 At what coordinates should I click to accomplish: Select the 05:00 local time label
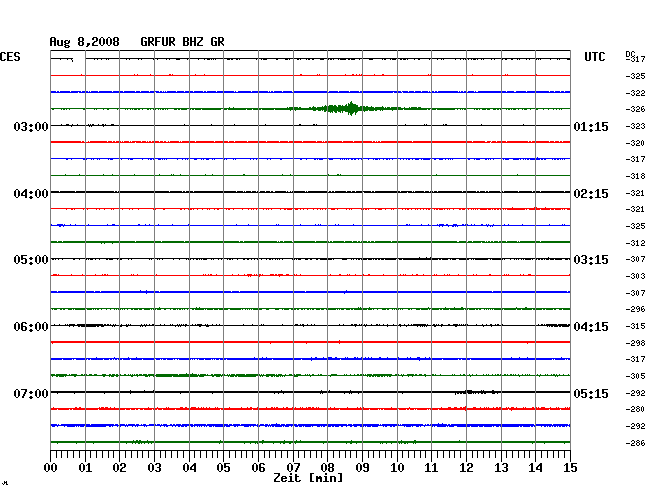pos(31,260)
